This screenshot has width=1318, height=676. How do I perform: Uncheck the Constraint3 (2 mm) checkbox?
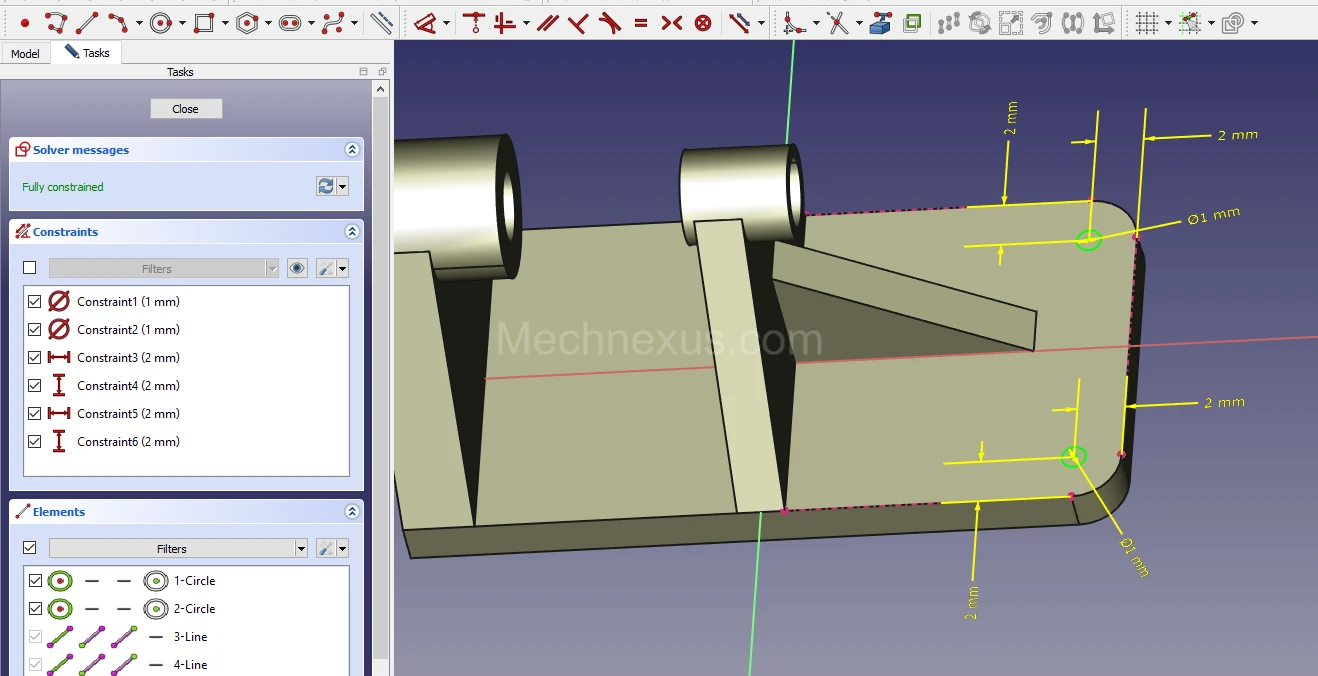coord(35,357)
